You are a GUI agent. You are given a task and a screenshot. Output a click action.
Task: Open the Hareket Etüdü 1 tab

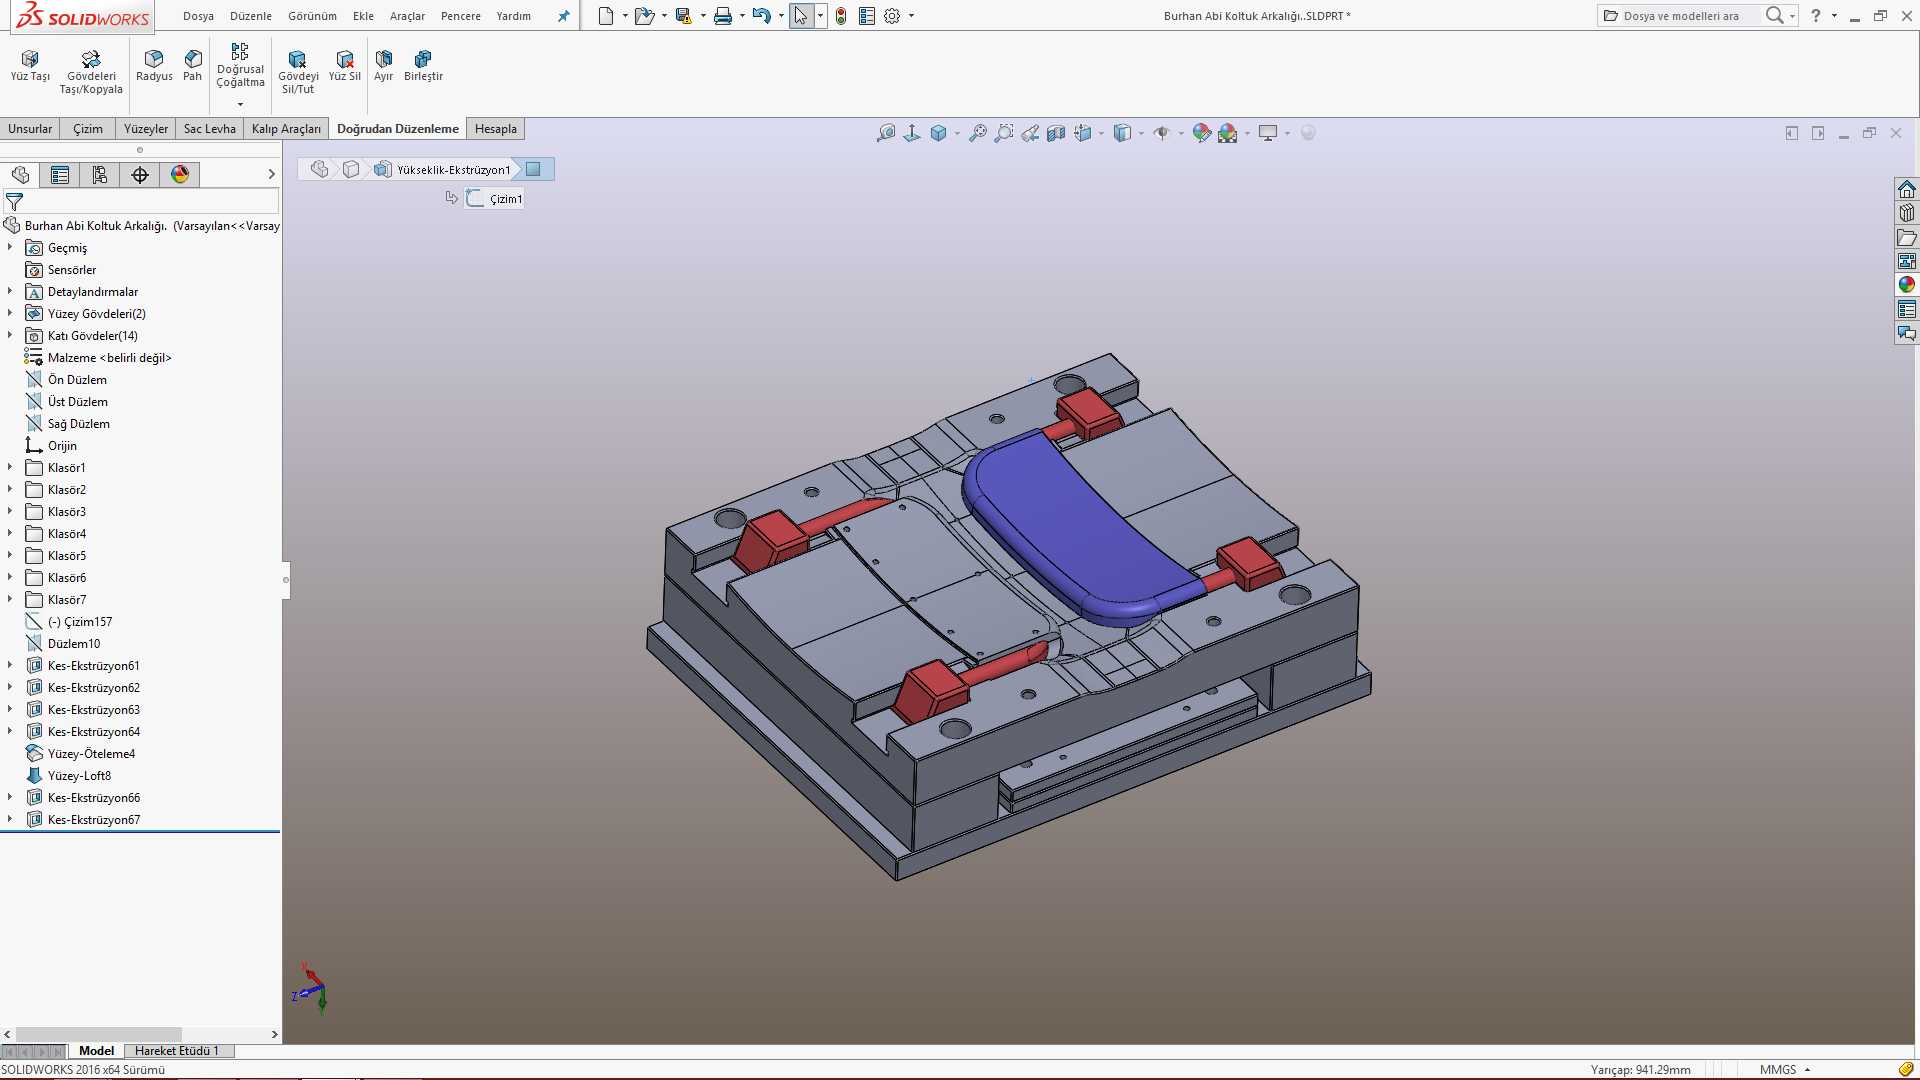click(176, 1051)
